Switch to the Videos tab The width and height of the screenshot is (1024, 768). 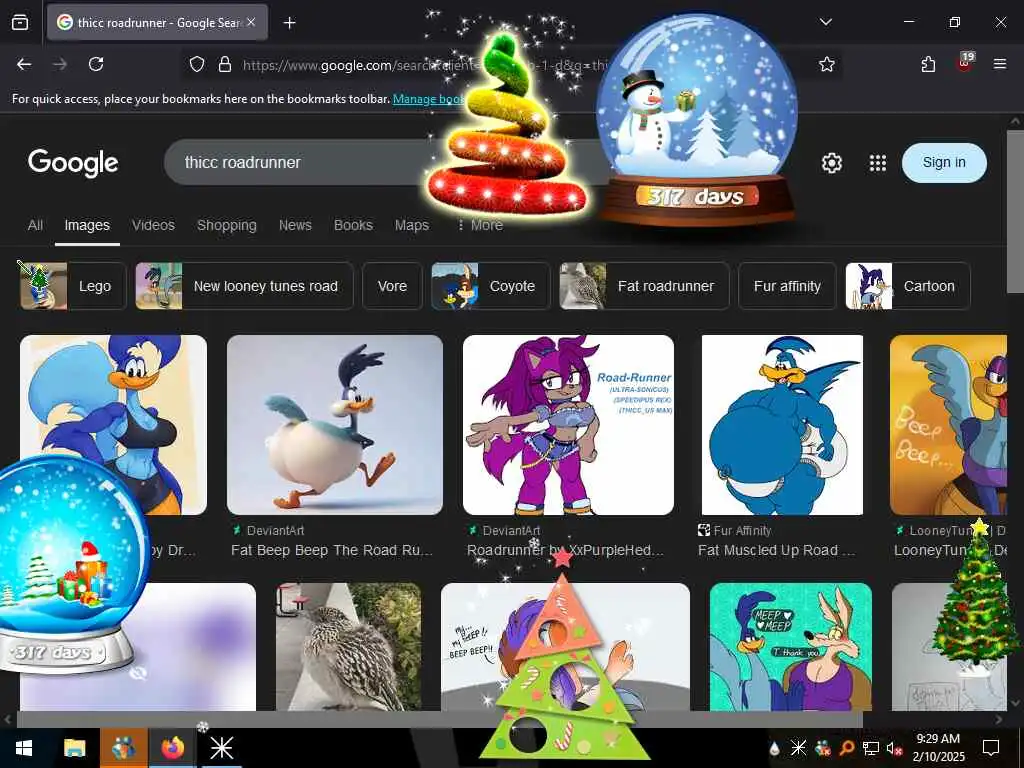tap(153, 225)
